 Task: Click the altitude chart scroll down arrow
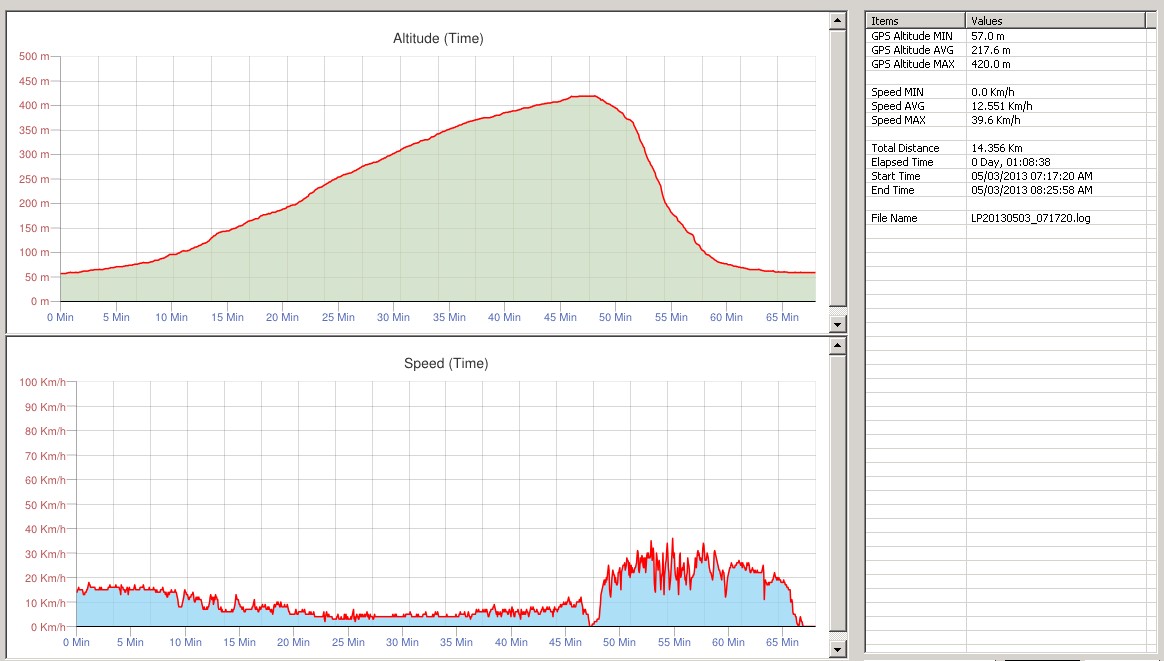click(x=837, y=324)
